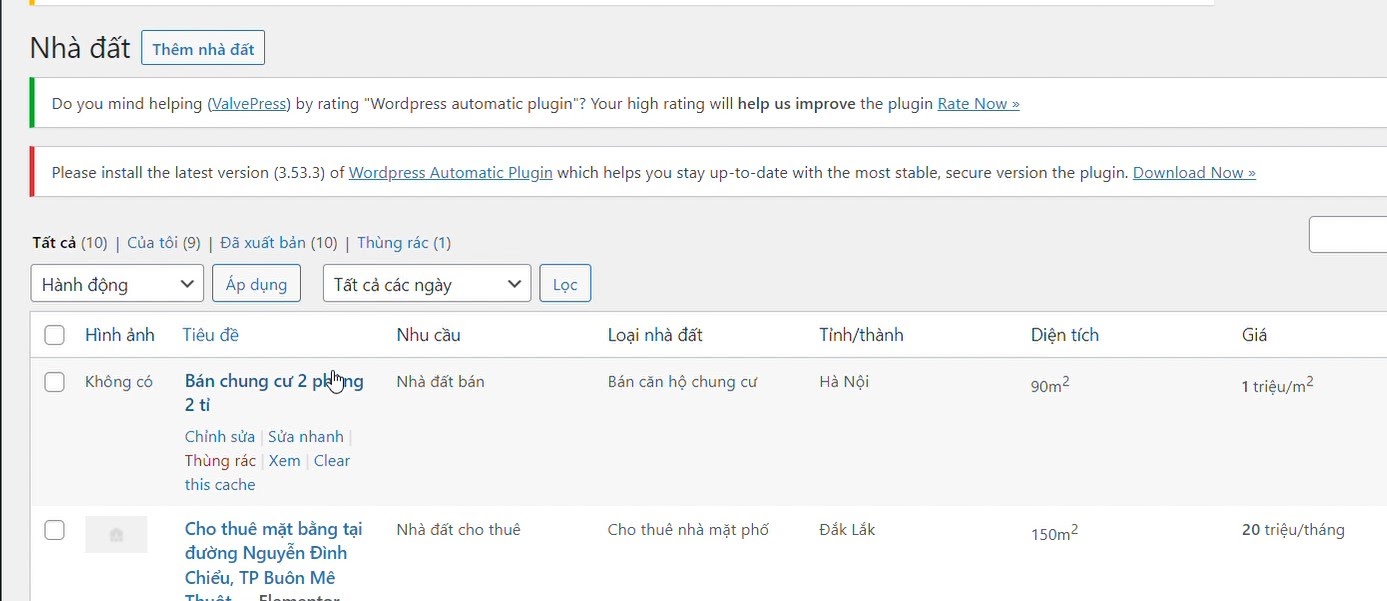Check the box for Bán chung cư listing
1387x601 pixels.
[55, 382]
